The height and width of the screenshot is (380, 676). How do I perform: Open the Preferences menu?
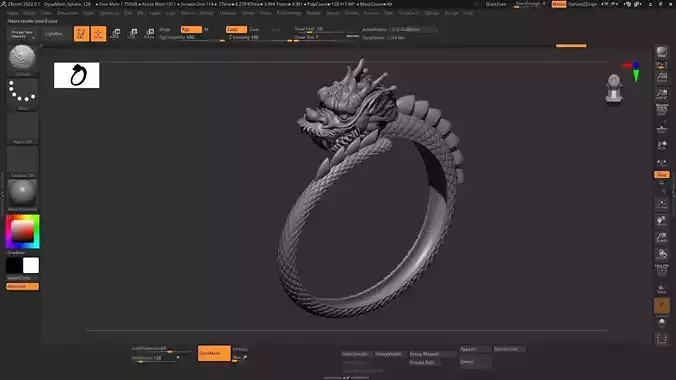(x=288, y=13)
